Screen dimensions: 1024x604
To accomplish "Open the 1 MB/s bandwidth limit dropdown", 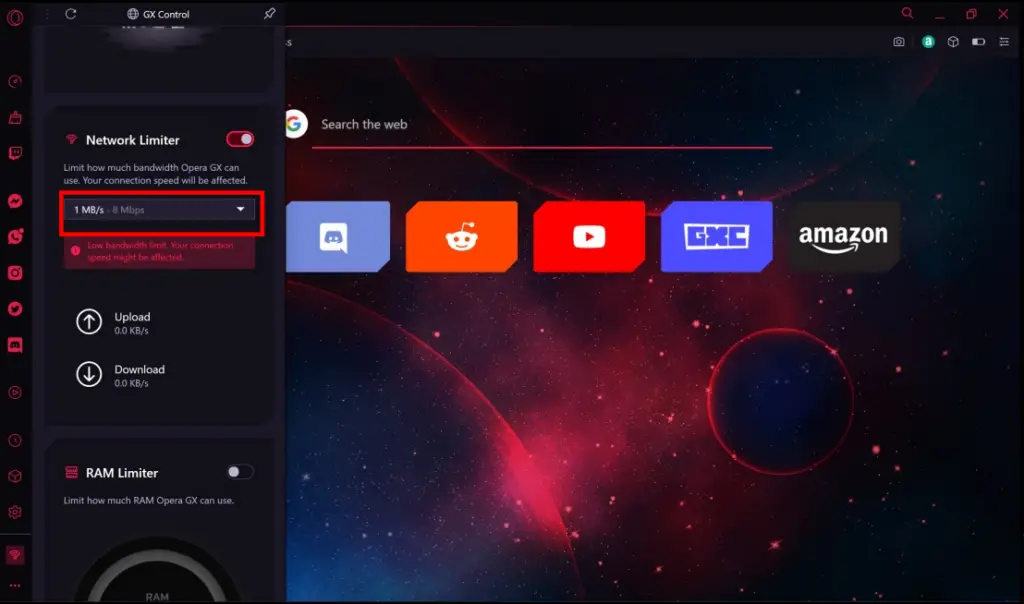I will point(159,210).
